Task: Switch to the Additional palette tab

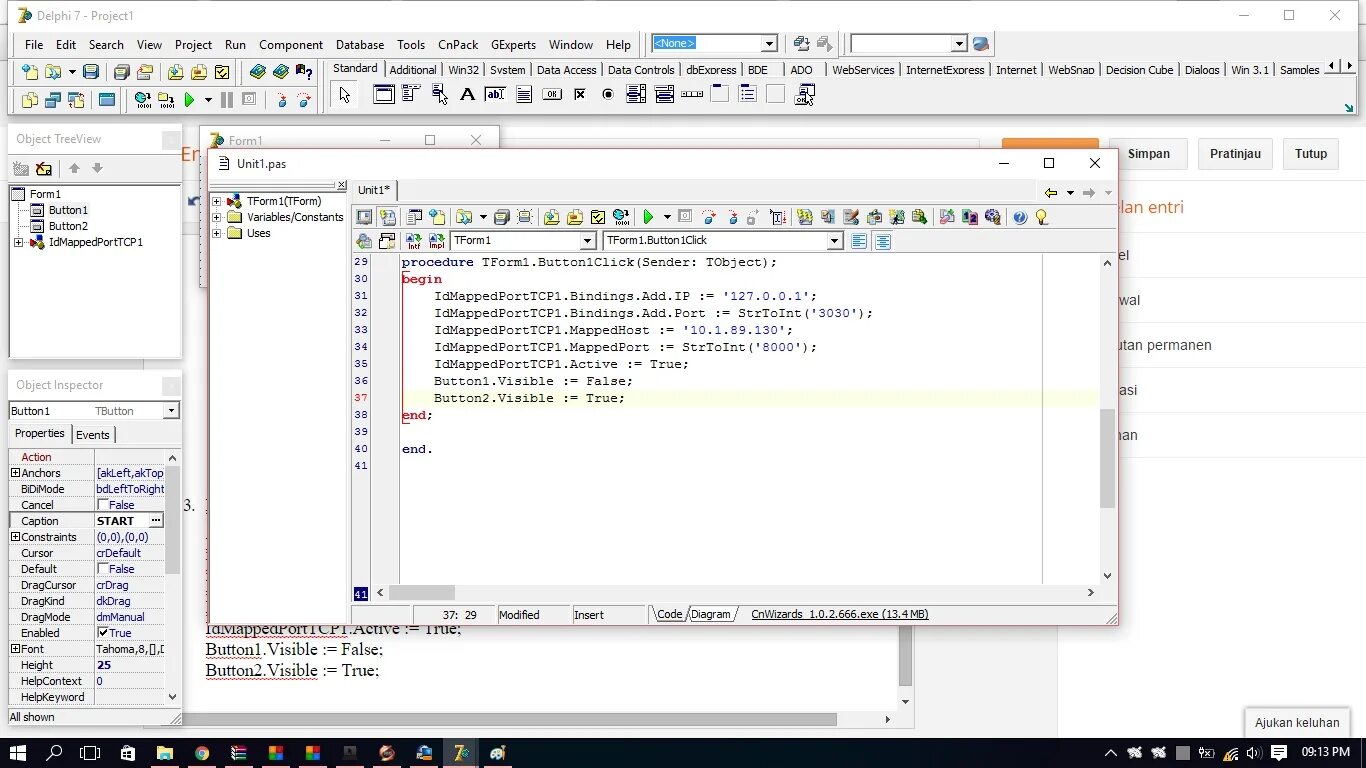Action: 413,70
